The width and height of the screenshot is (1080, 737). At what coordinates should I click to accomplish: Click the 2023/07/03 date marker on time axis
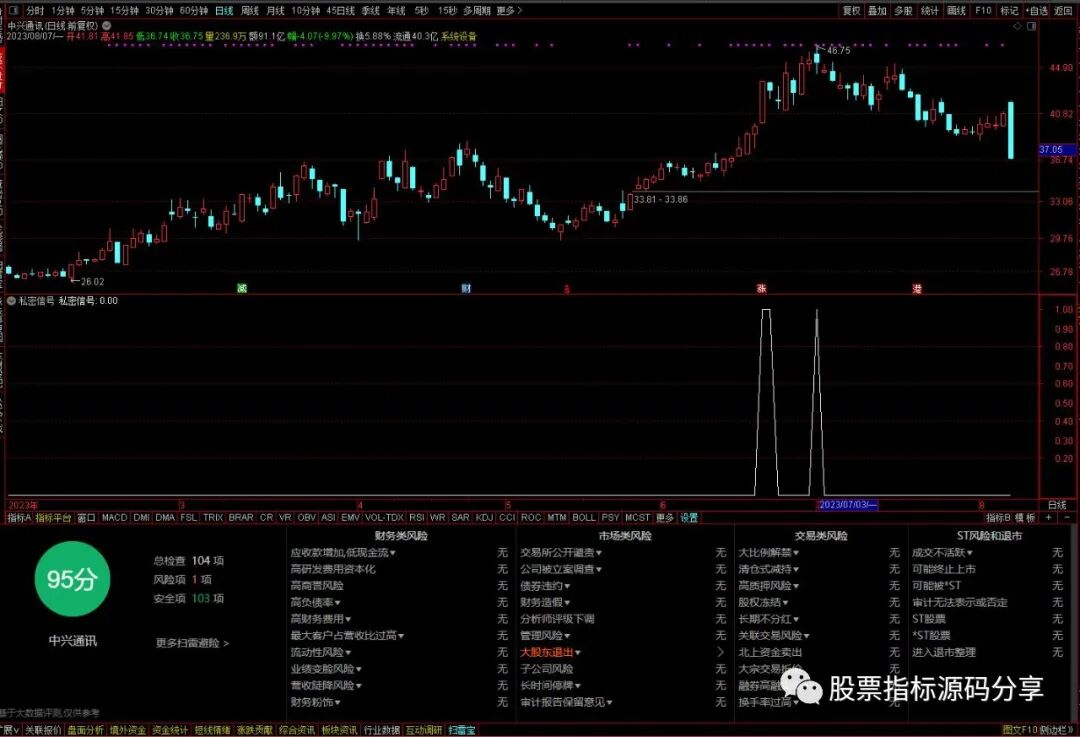[x=848, y=505]
